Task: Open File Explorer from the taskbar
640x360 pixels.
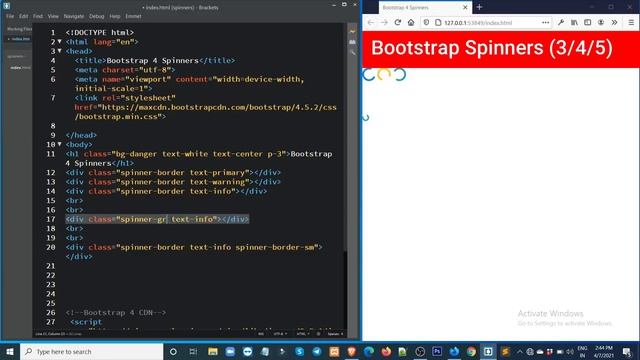Action: pos(213,351)
